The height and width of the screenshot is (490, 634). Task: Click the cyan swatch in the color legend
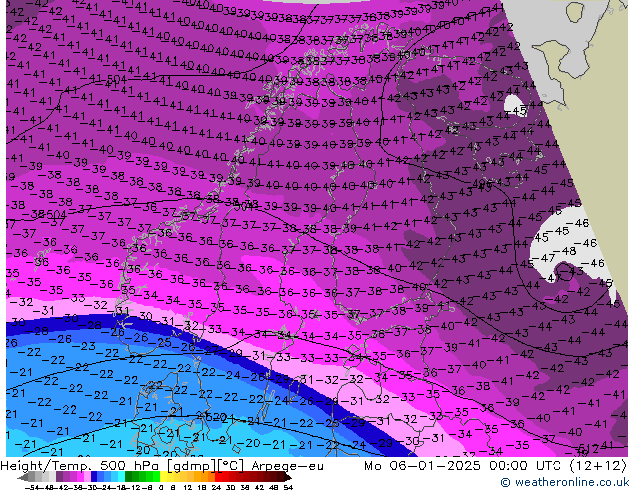(x=122, y=477)
